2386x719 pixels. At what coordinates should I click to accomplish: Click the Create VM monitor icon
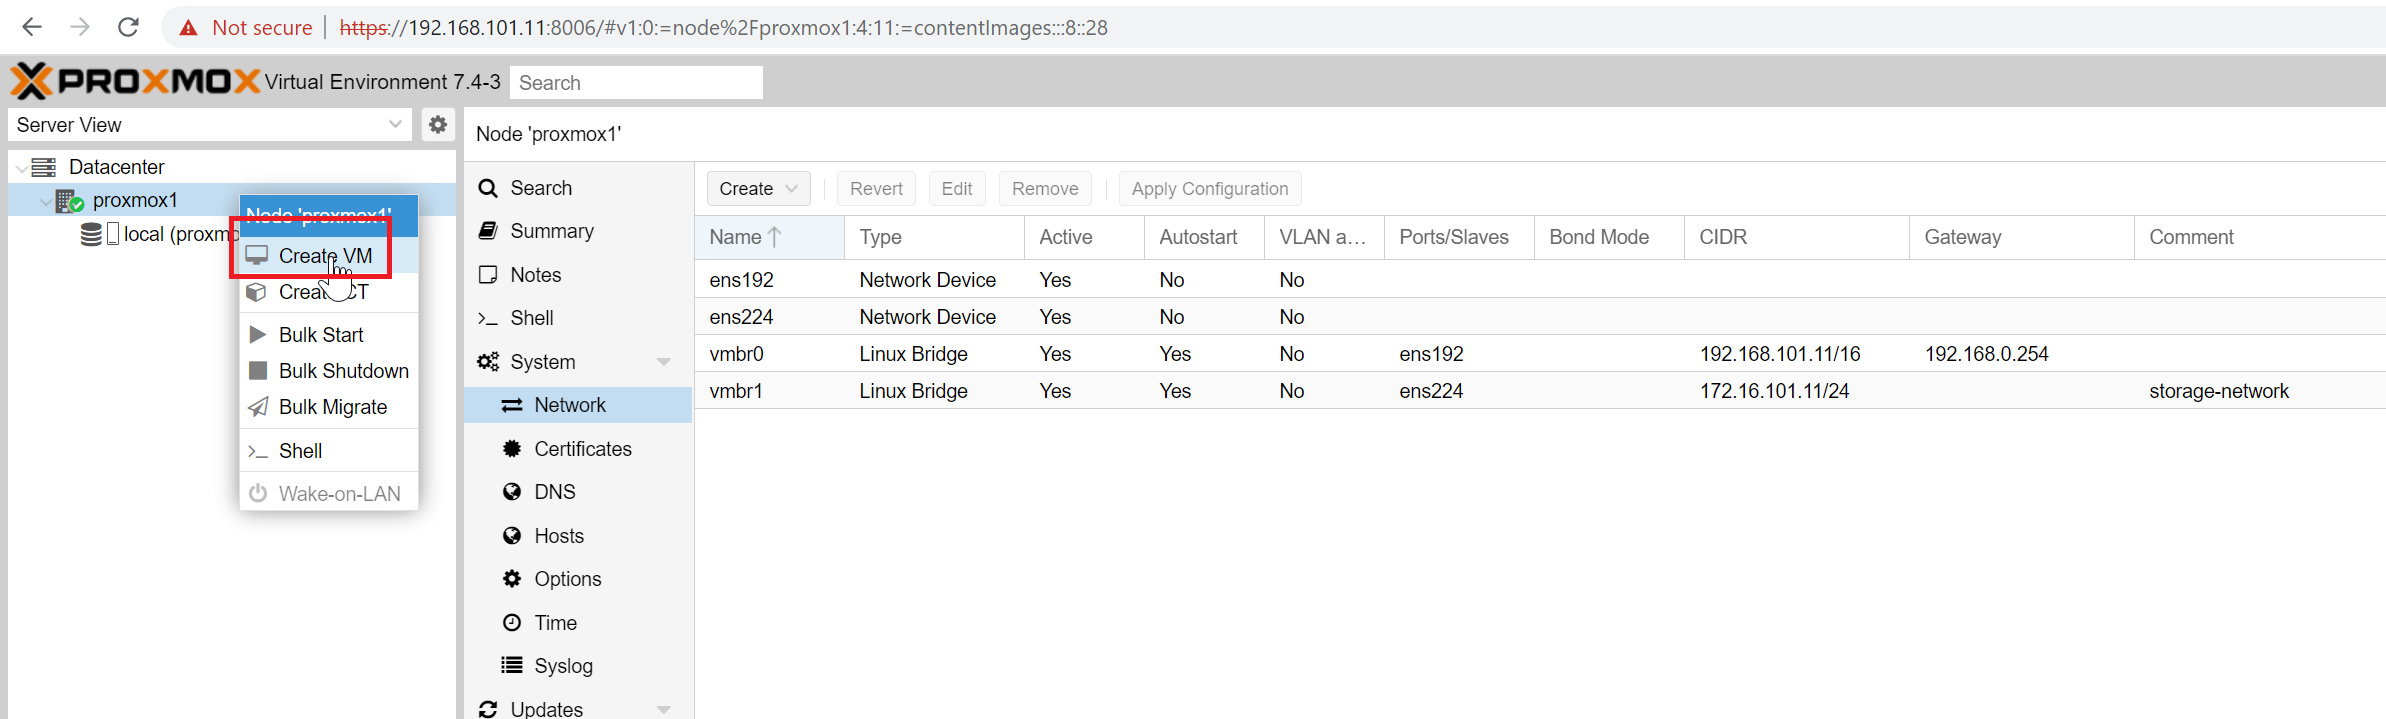(257, 256)
